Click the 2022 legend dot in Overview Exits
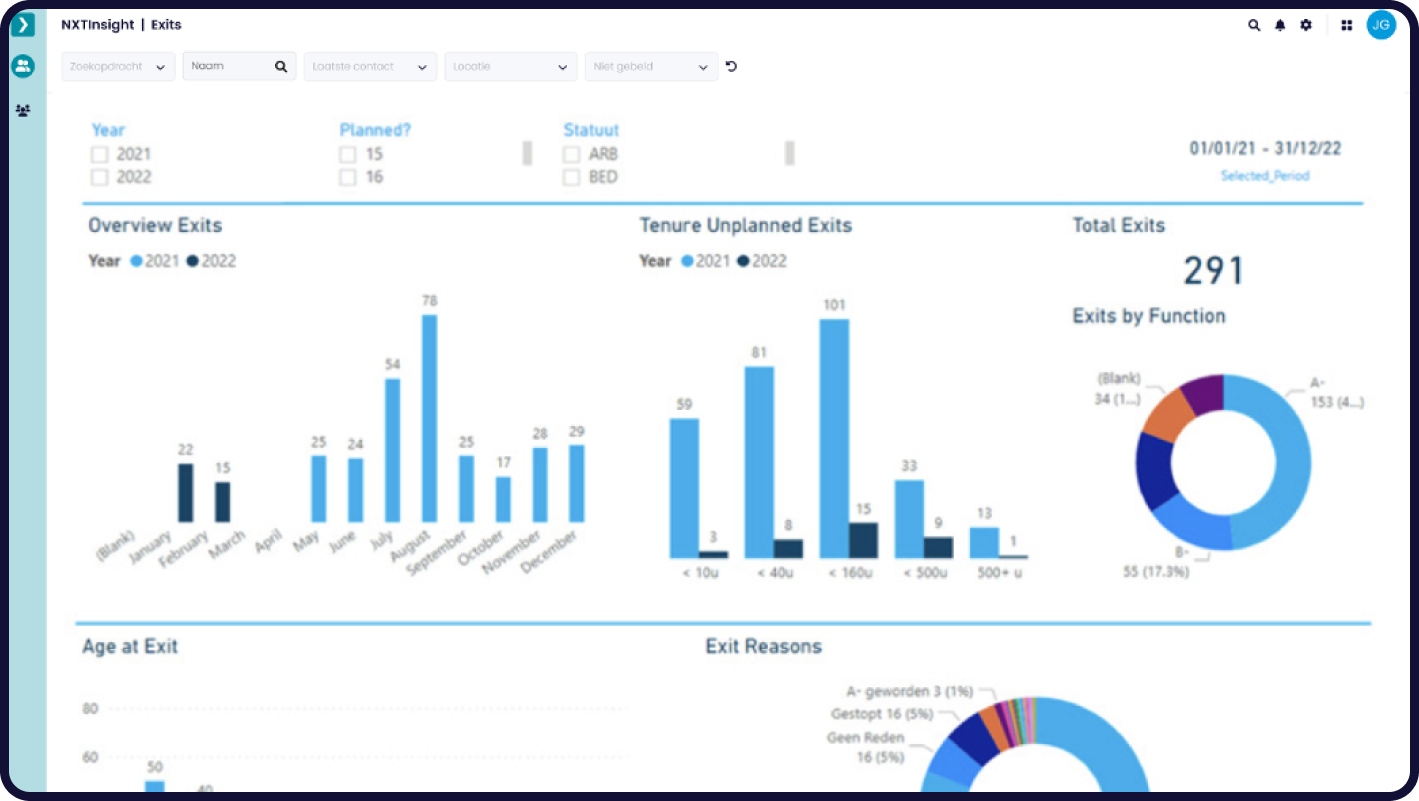The width and height of the screenshot is (1419, 801). click(192, 261)
